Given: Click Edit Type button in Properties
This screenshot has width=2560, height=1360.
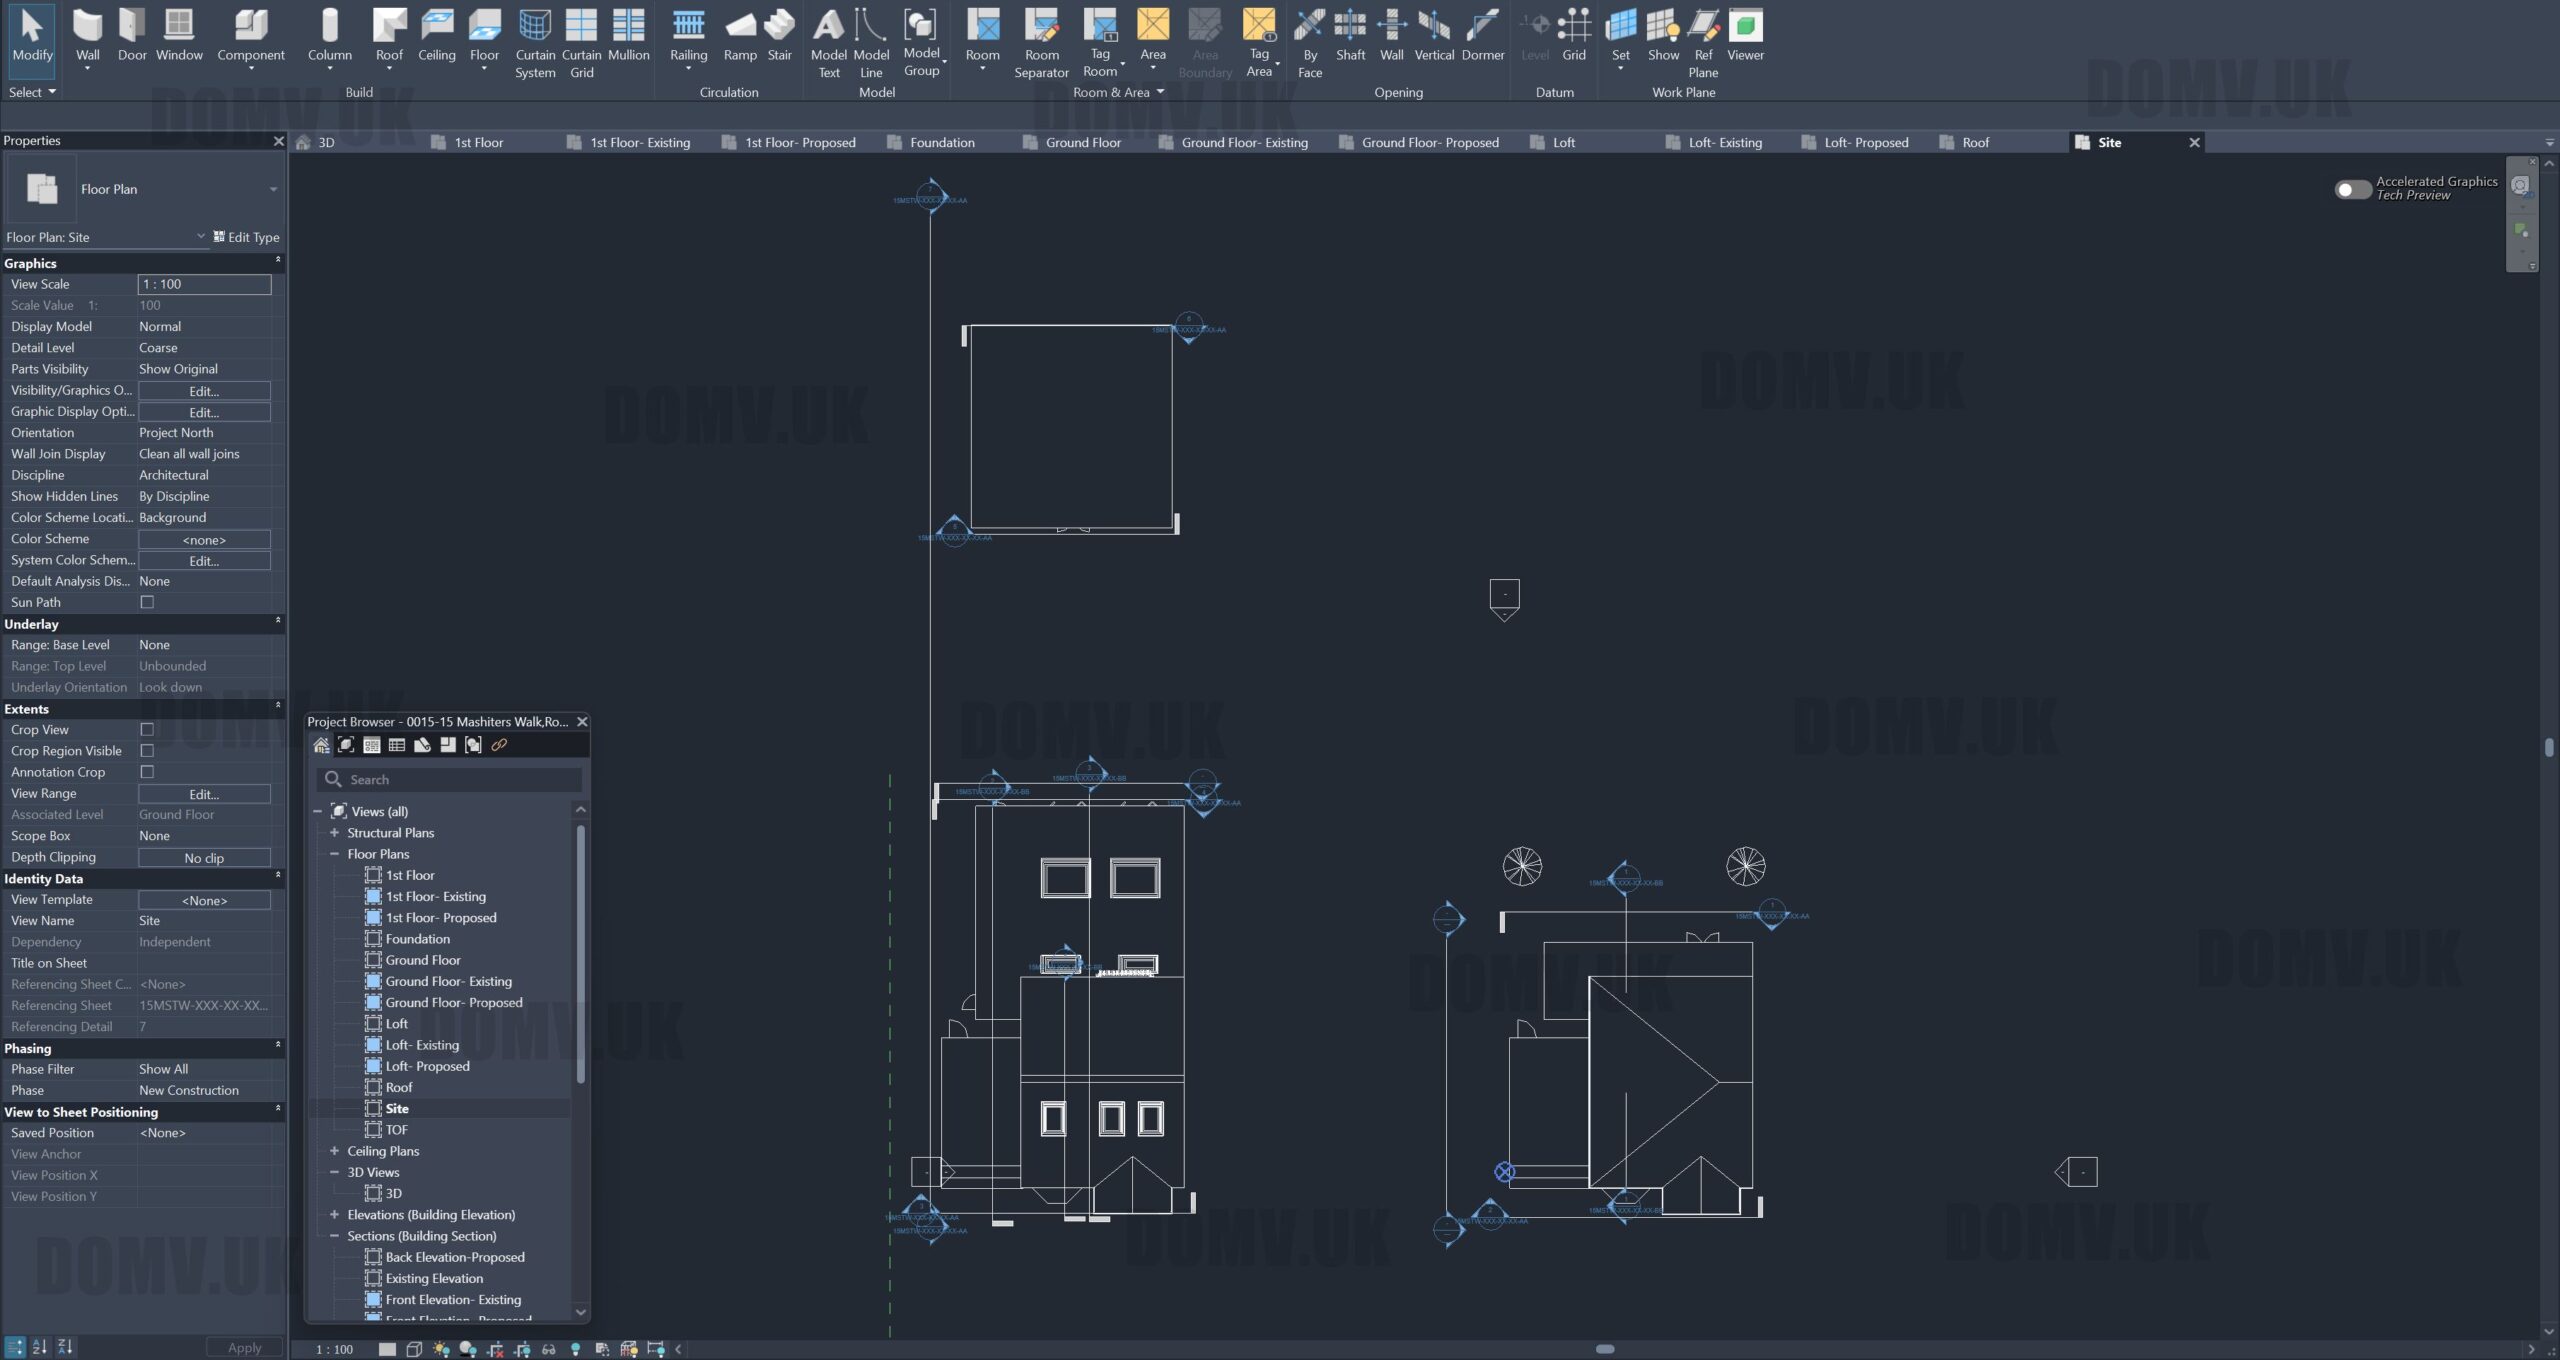Looking at the screenshot, I should [x=246, y=237].
